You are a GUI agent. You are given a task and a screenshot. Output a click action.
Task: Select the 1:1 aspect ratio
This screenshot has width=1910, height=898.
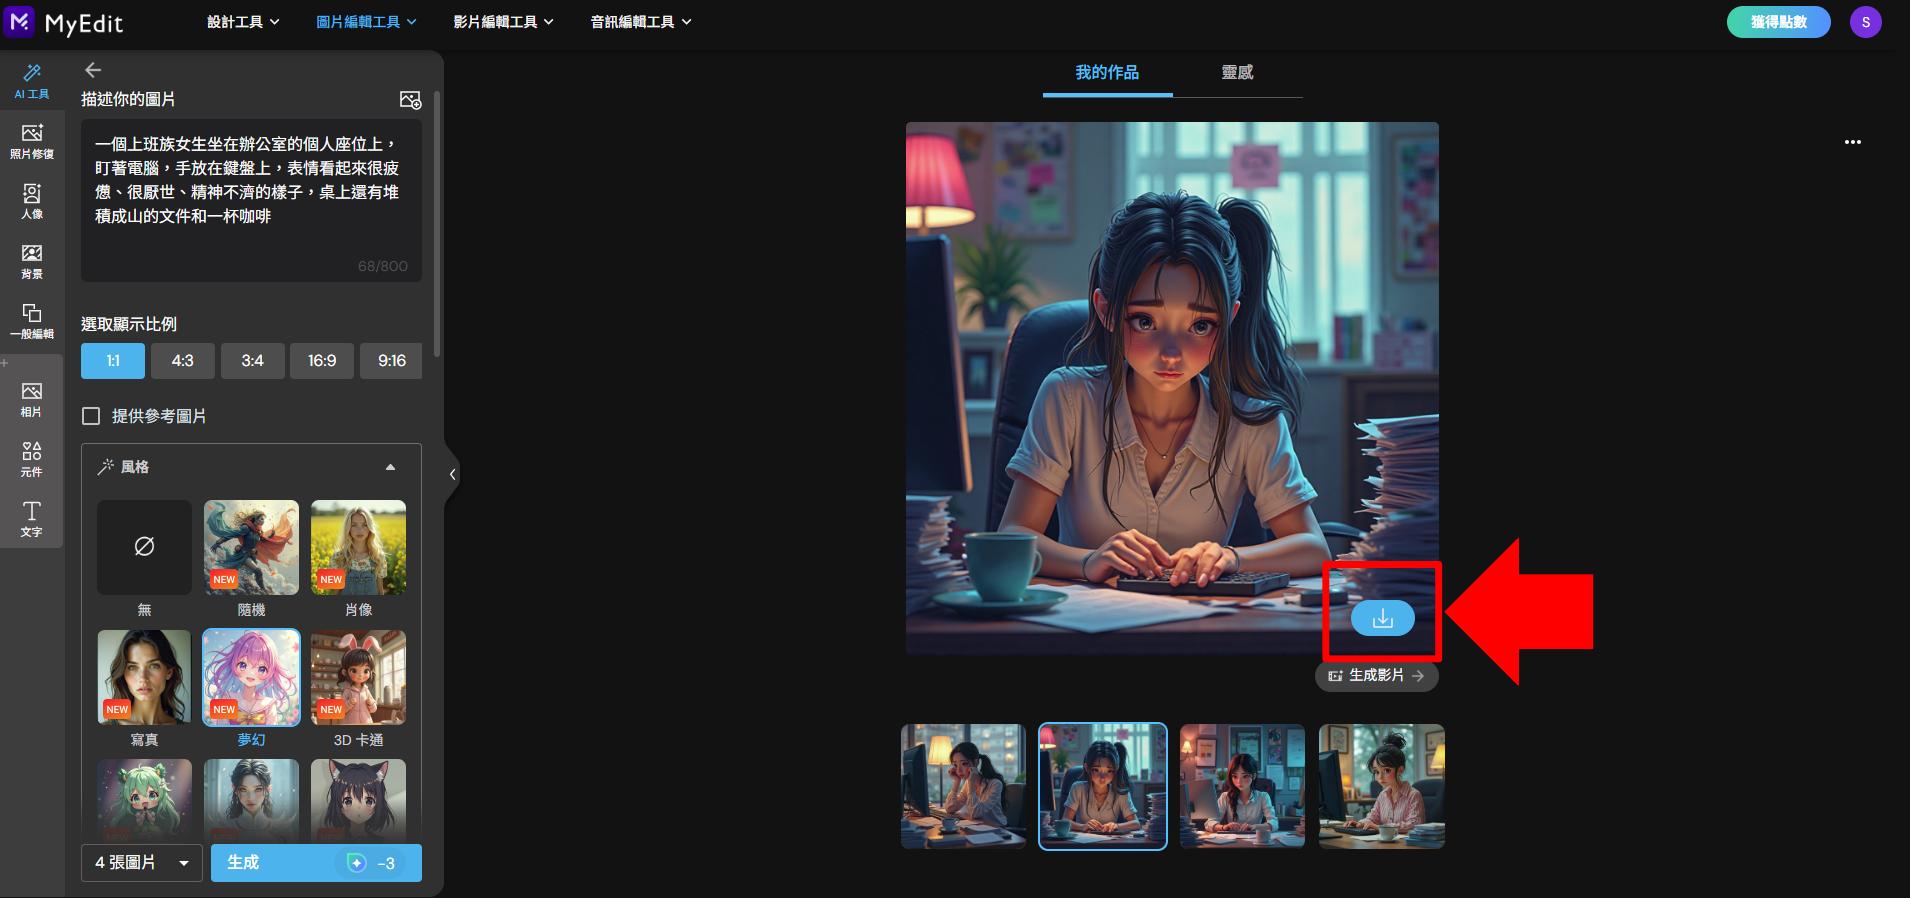[x=113, y=361]
